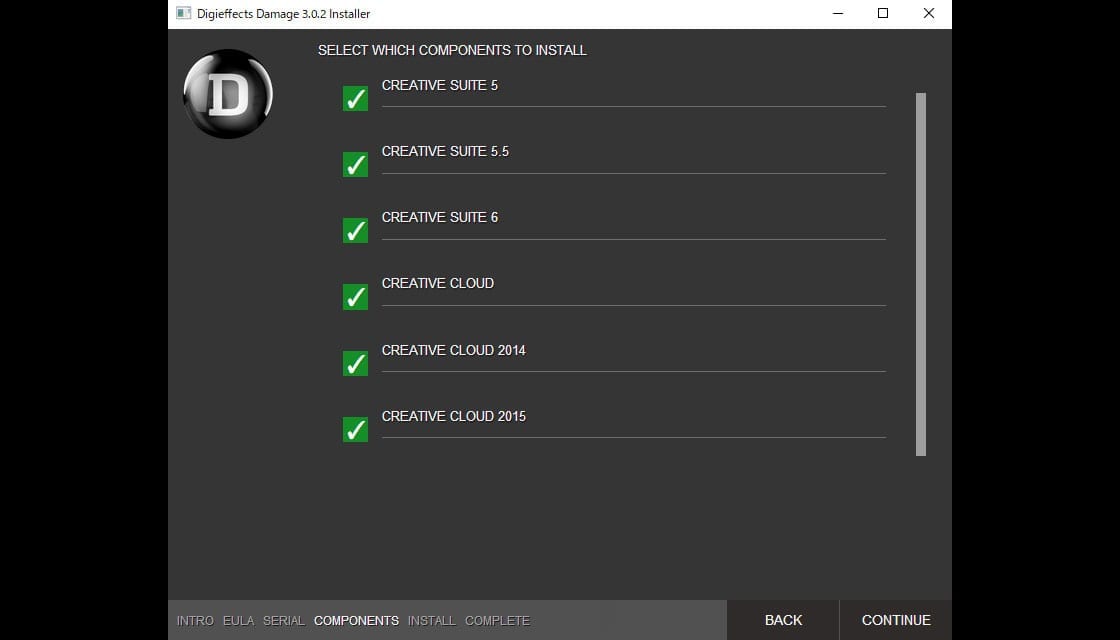The width and height of the screenshot is (1120, 640).
Task: Click the Digieffects D sphere logo
Action: pos(228,94)
